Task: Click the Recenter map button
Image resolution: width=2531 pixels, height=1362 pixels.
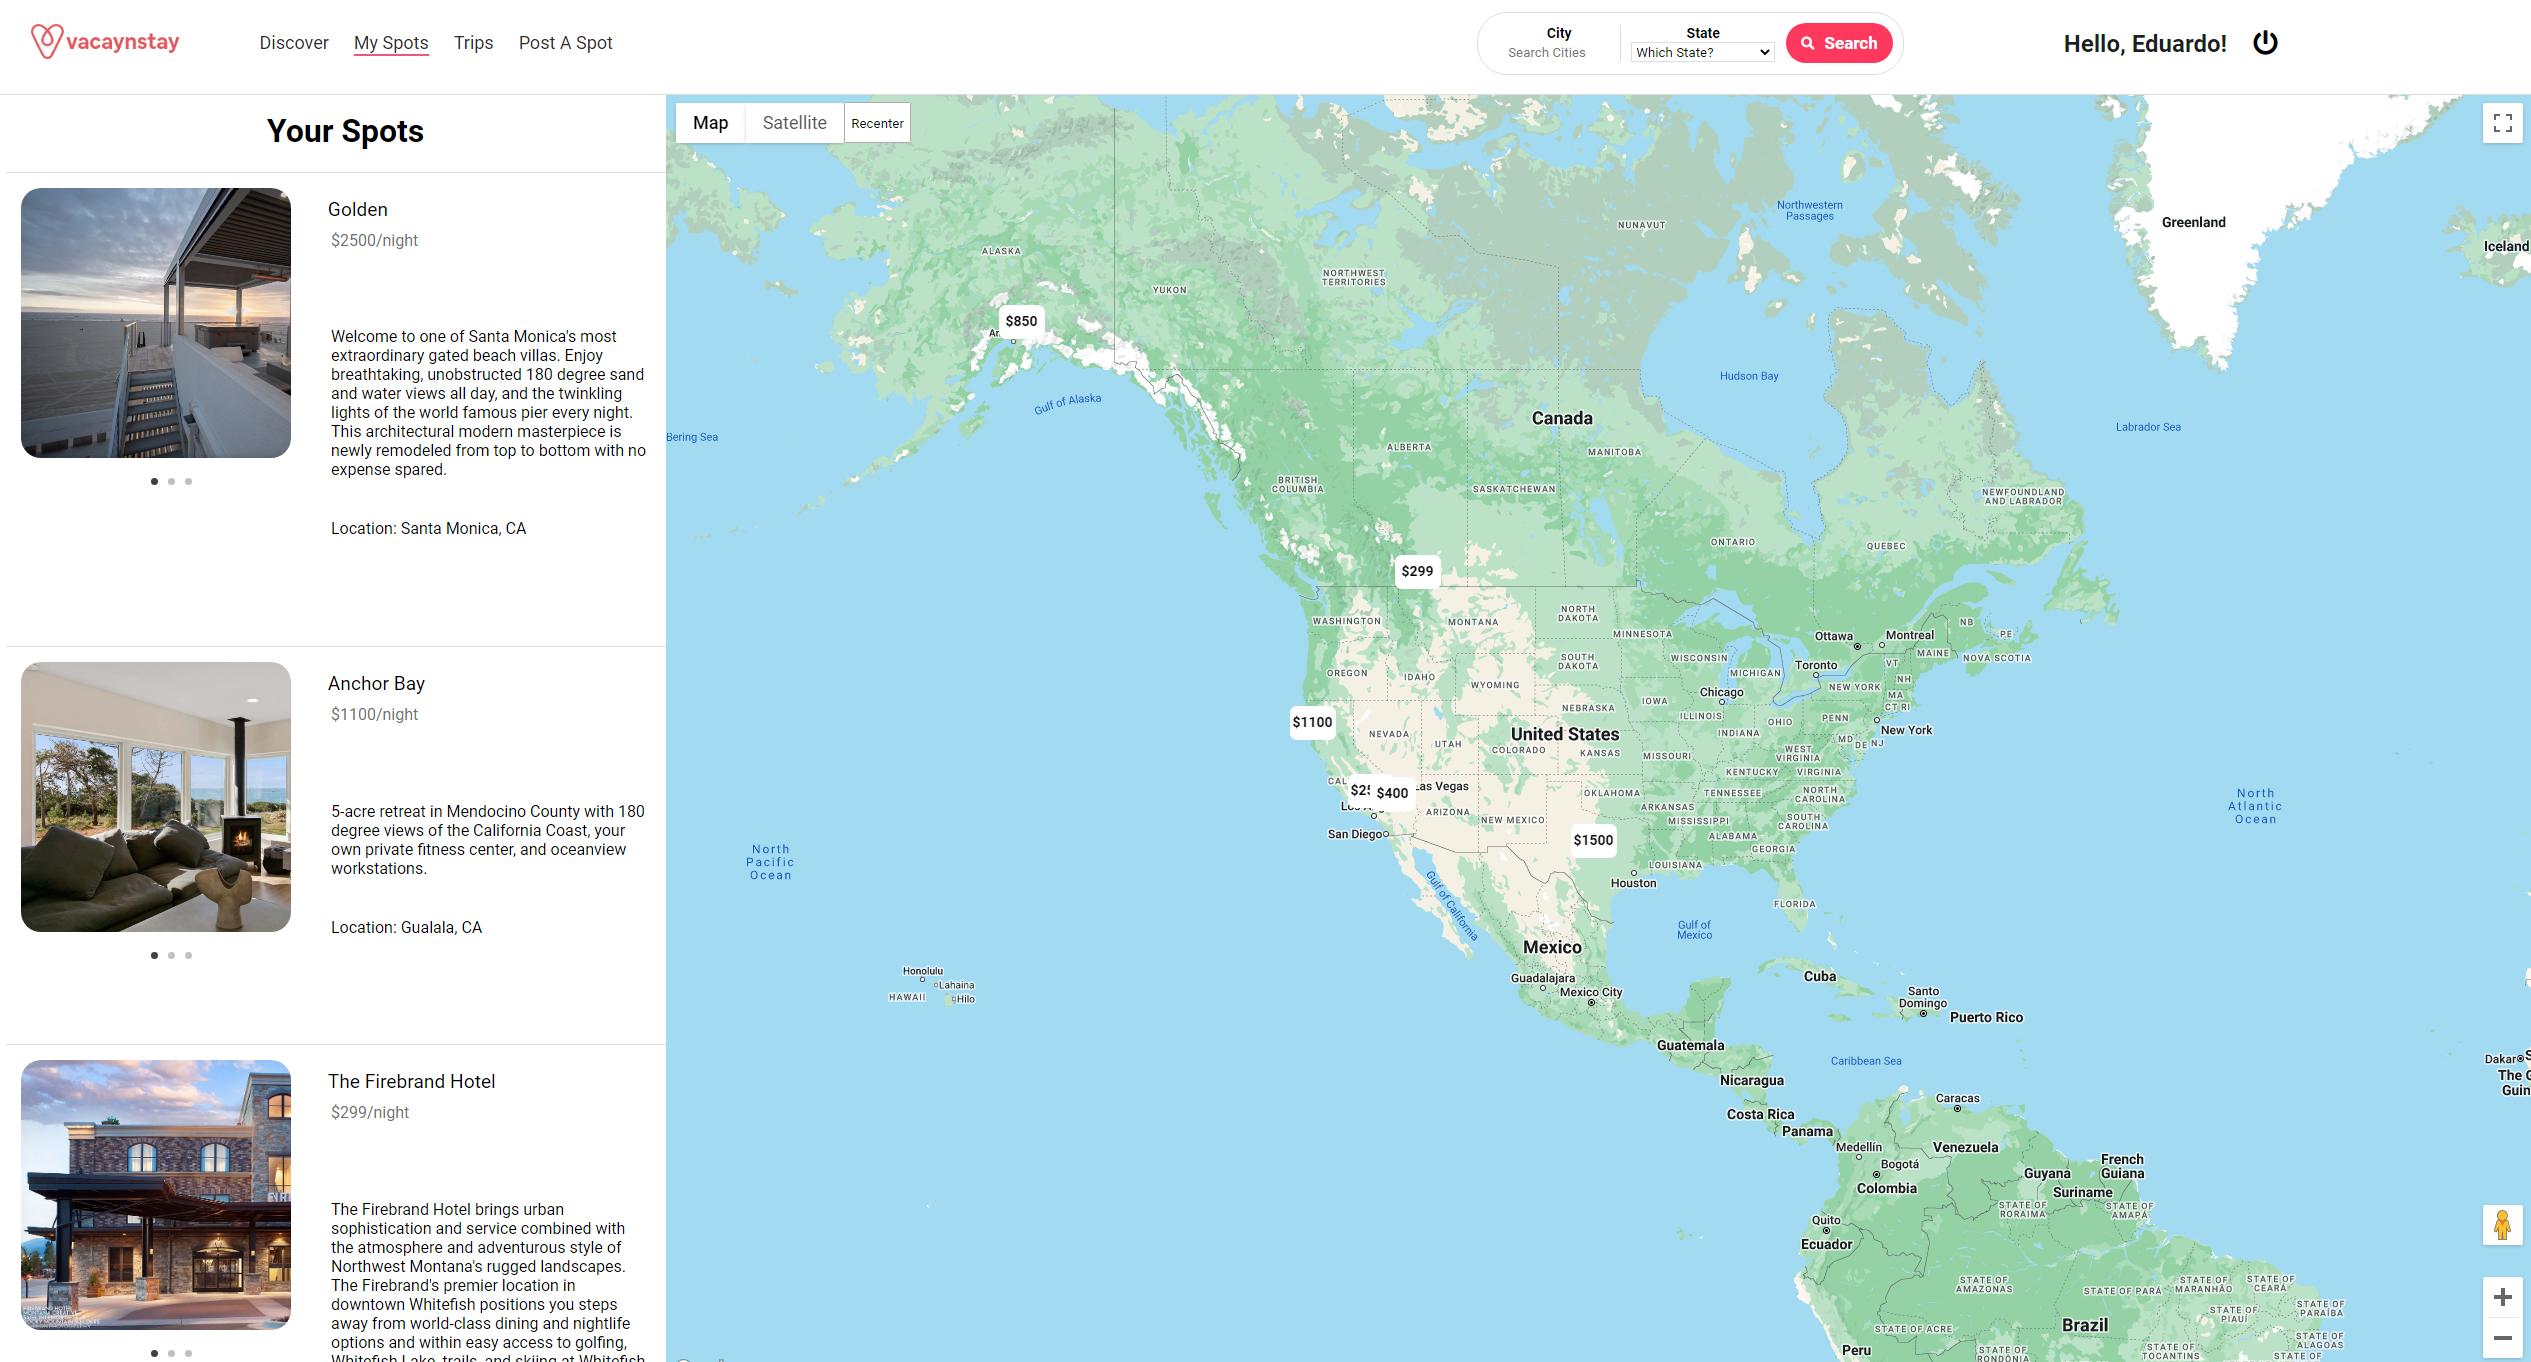Action: [x=877, y=123]
